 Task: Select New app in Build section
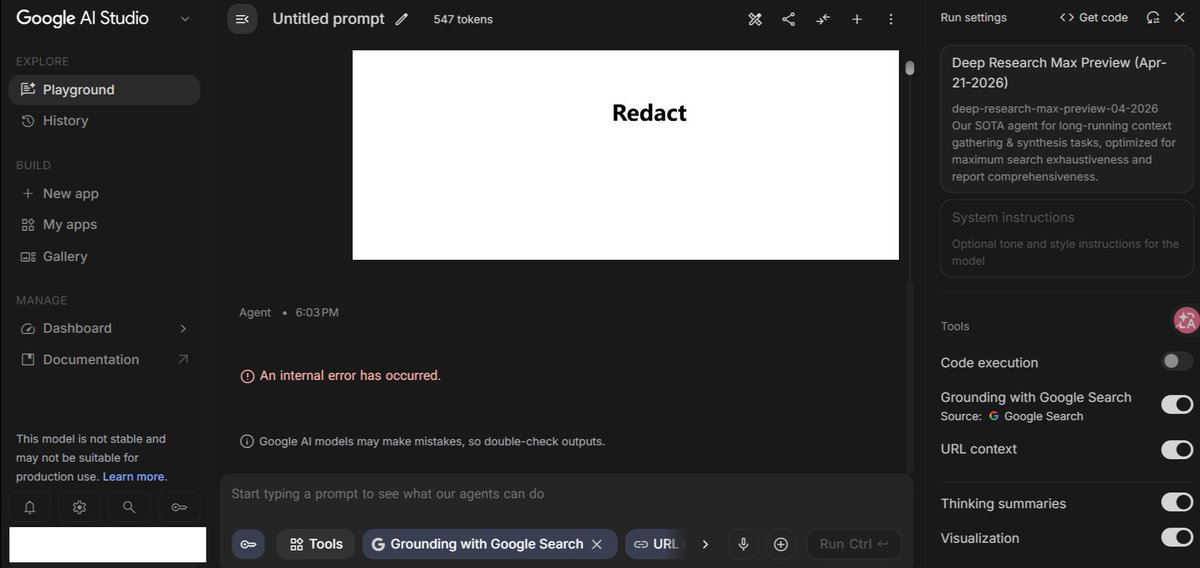click(x=104, y=193)
